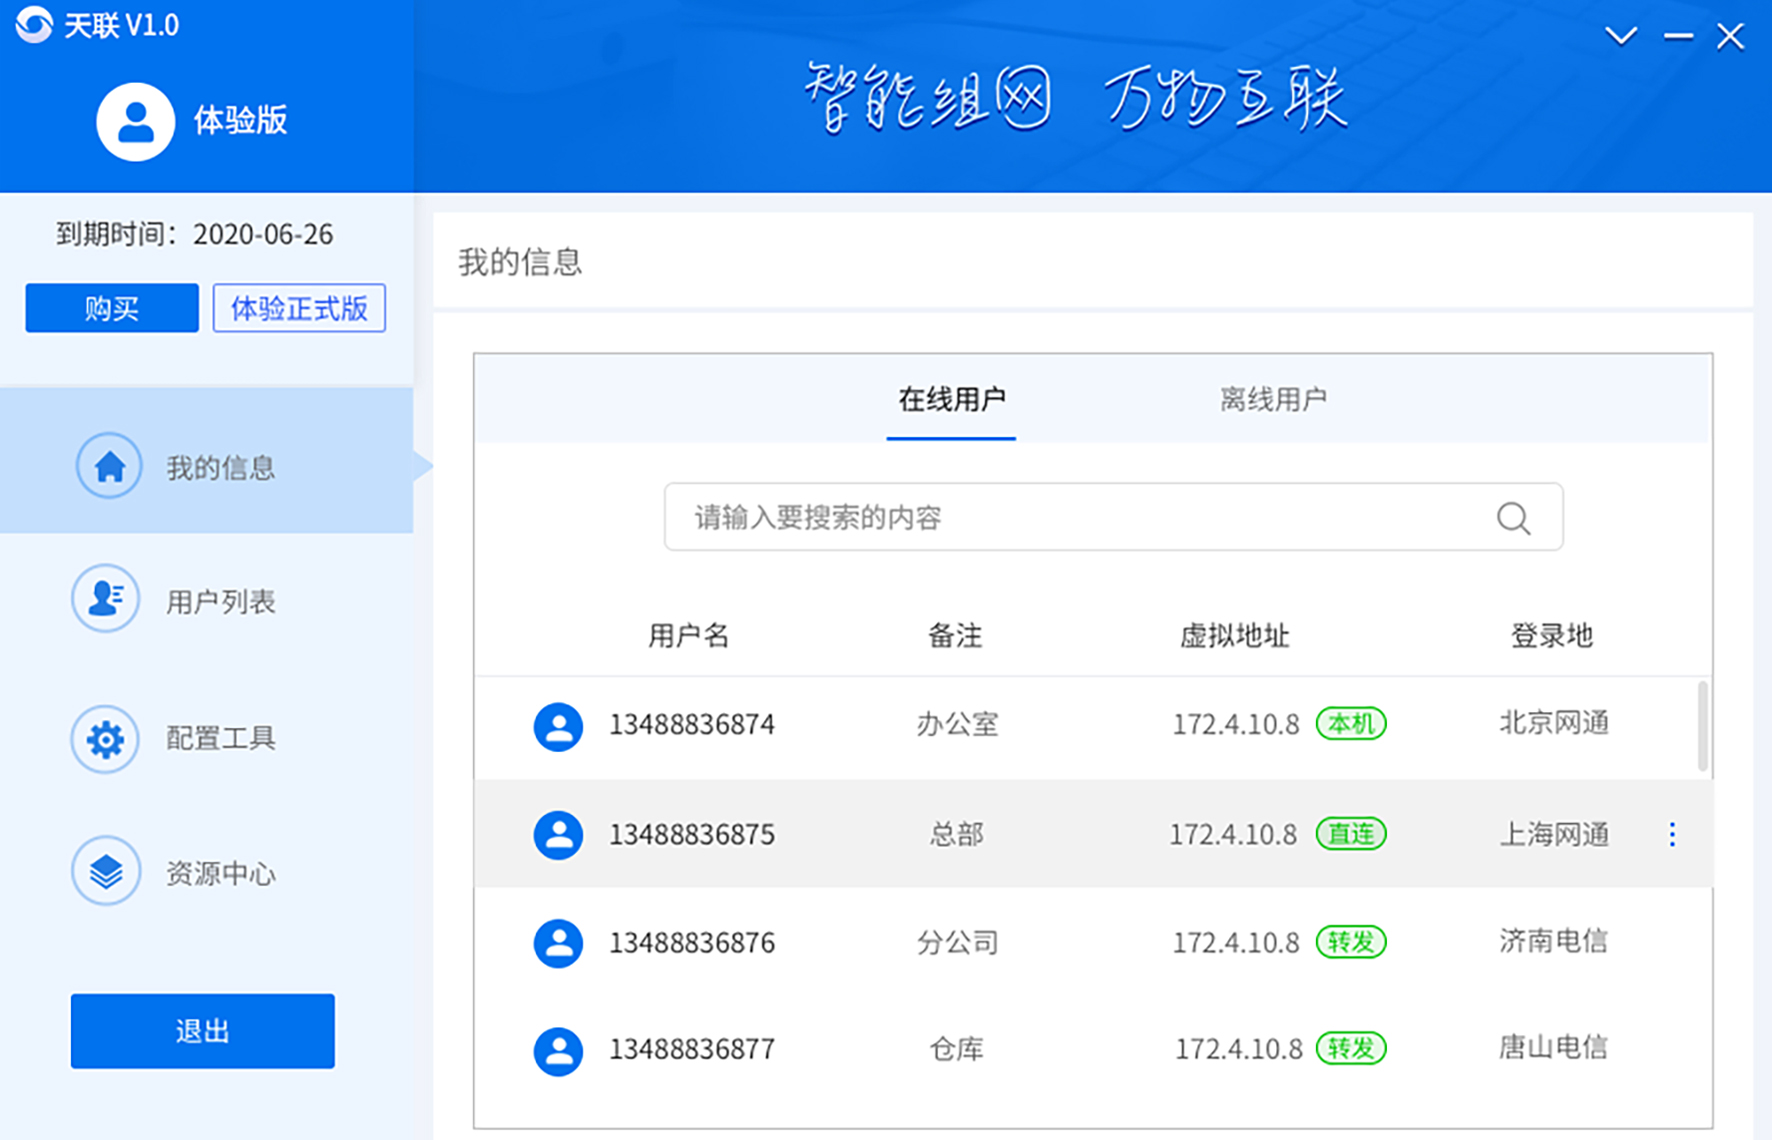Expand the title bar dropdown chevron
This screenshot has width=1772, height=1140.
click(1620, 37)
